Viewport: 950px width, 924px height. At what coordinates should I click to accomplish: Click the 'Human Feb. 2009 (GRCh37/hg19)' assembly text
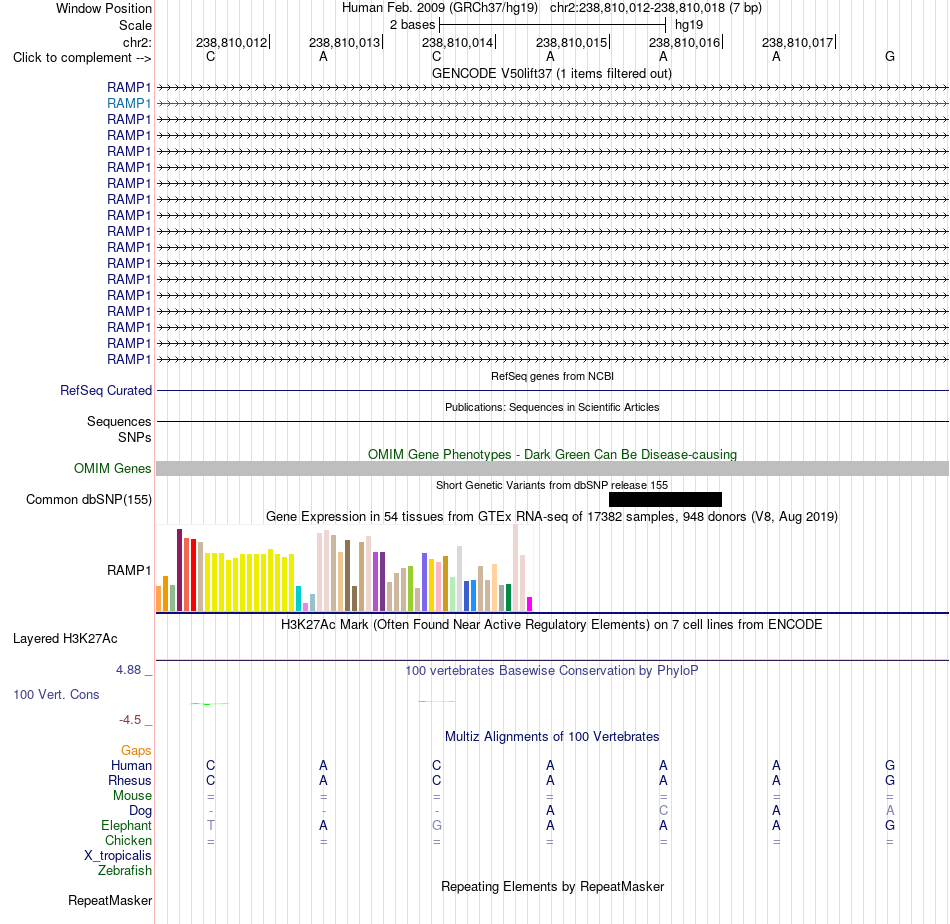440,8
